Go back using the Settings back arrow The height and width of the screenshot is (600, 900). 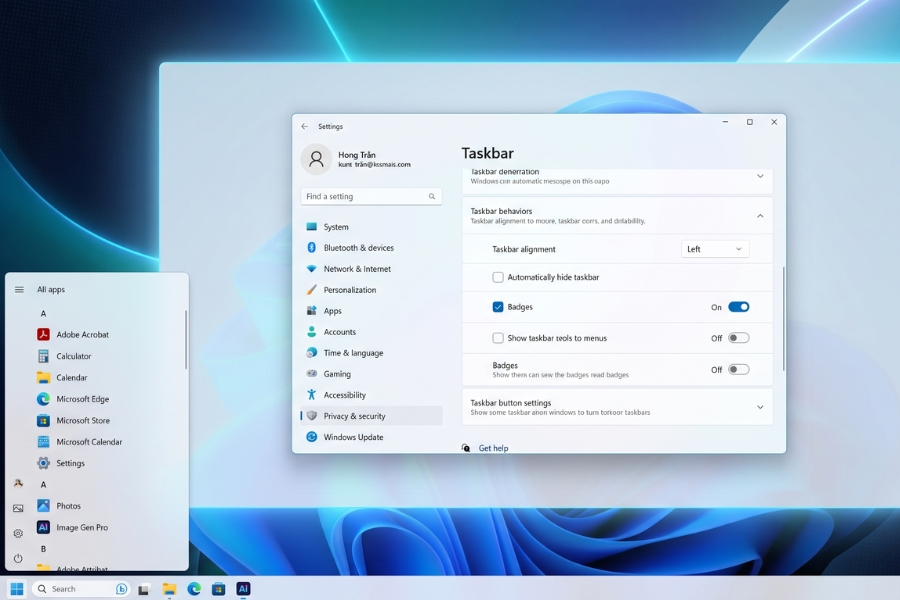(305, 126)
